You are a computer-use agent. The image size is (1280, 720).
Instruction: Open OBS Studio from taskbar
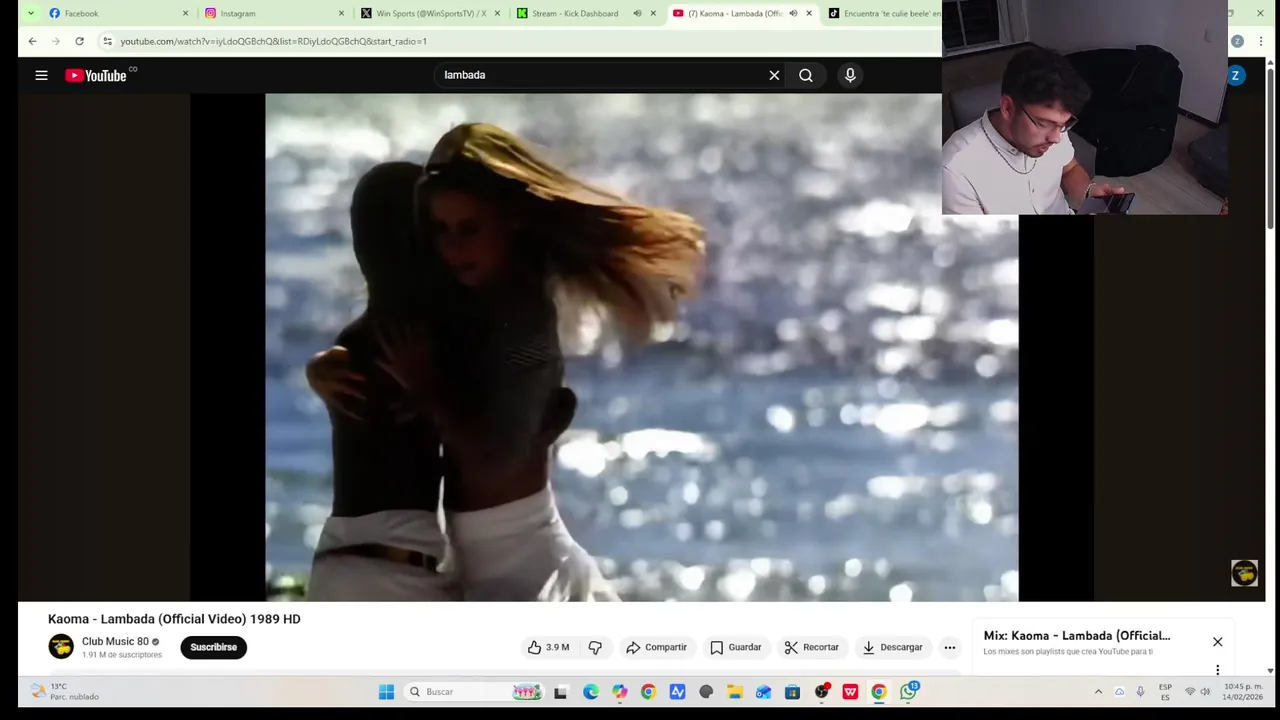(821, 691)
